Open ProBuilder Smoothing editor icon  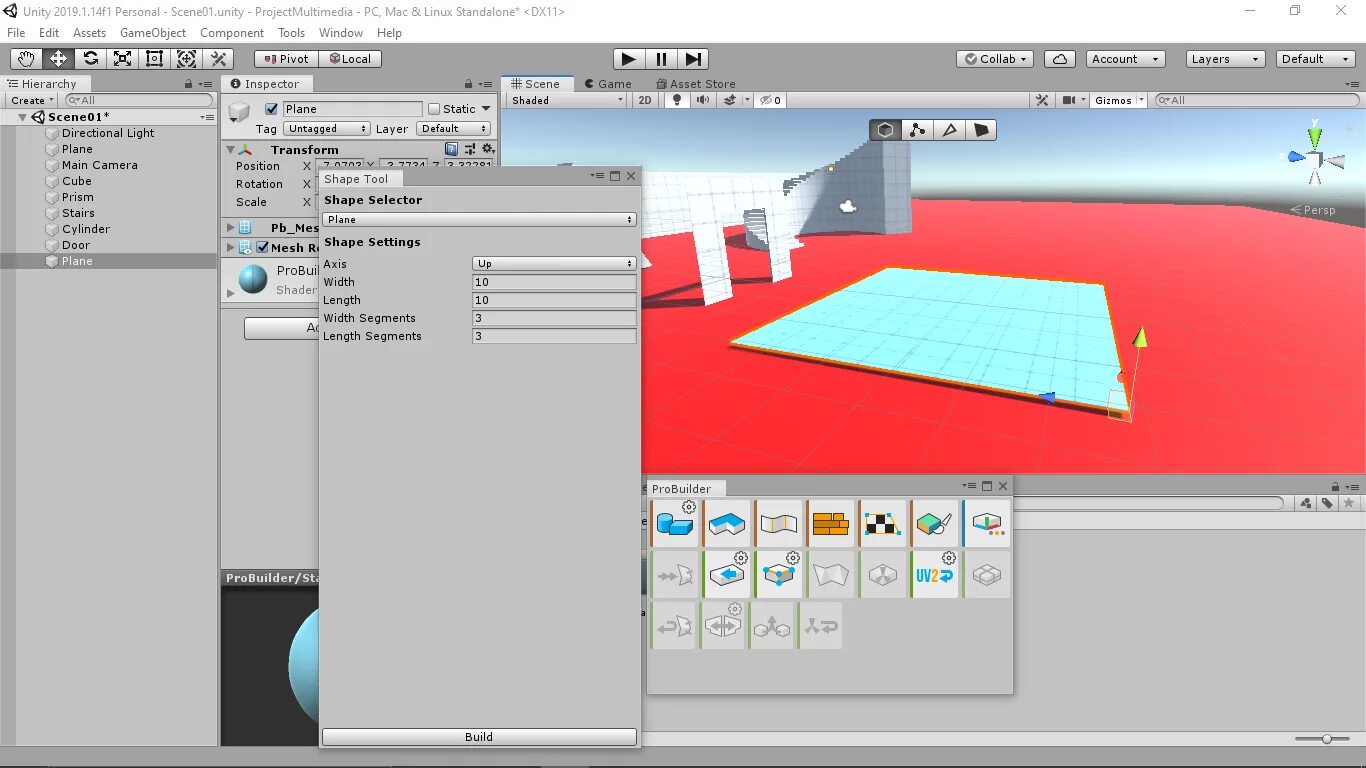coord(779,524)
